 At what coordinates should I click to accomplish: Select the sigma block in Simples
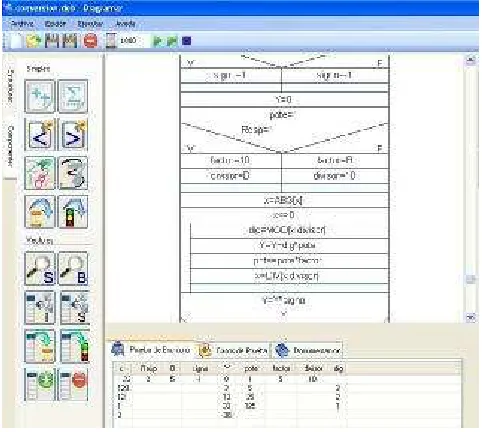[x=73, y=96]
